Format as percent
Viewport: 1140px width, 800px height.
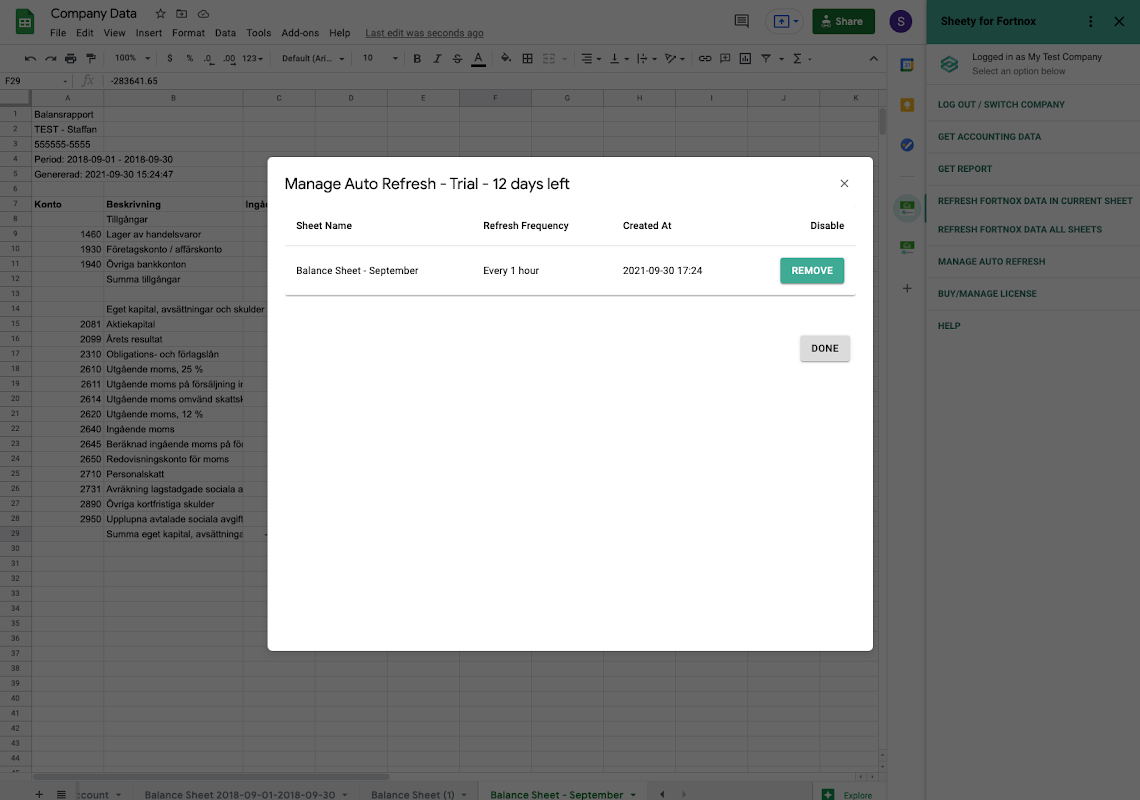pos(190,58)
